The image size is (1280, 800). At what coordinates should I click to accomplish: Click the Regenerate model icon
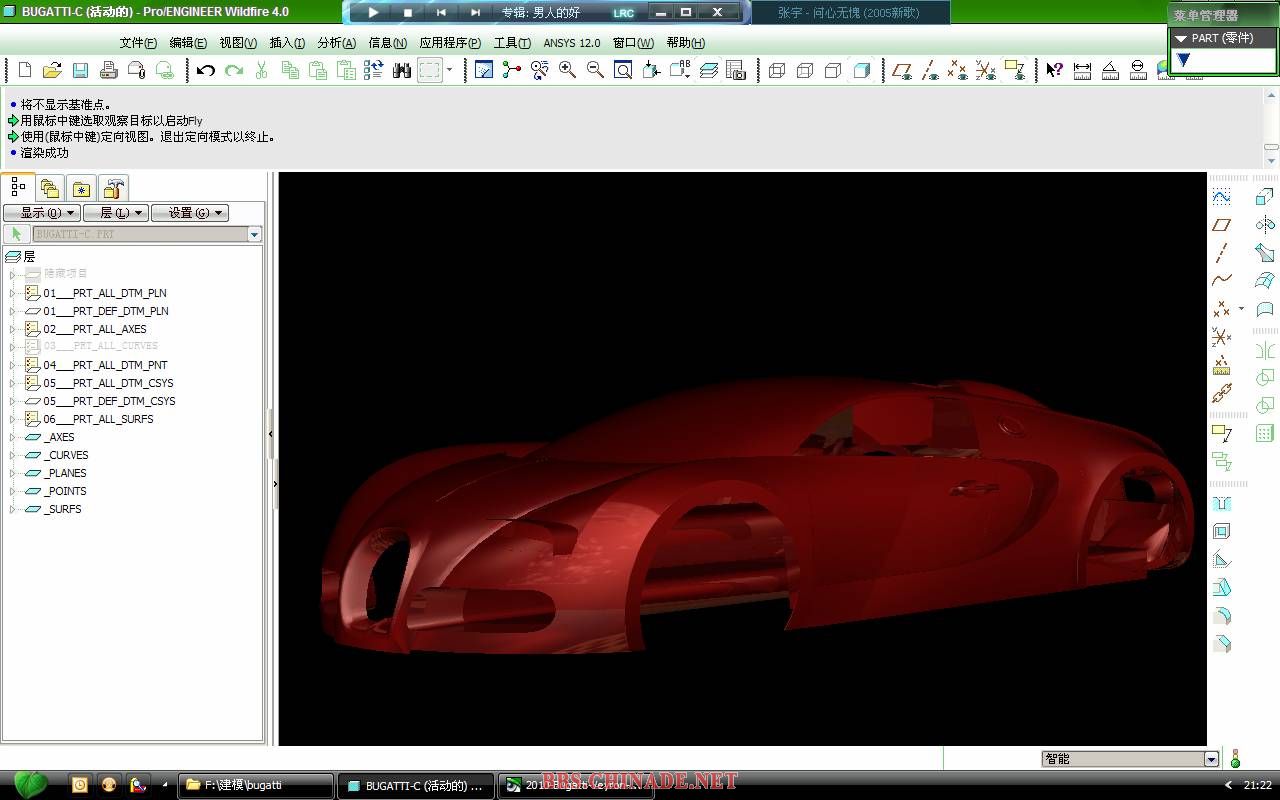tap(374, 70)
